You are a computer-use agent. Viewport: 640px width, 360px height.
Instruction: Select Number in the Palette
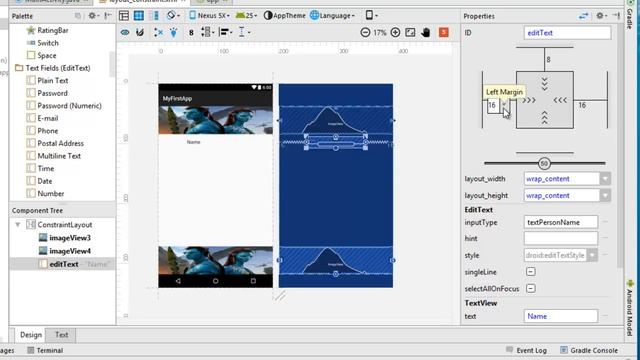(51, 193)
